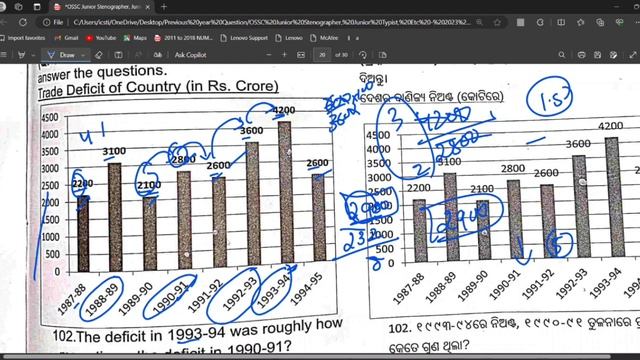Screen dimensions: 640x360
Task: Click the file address URL bar
Action: tap(271, 22)
